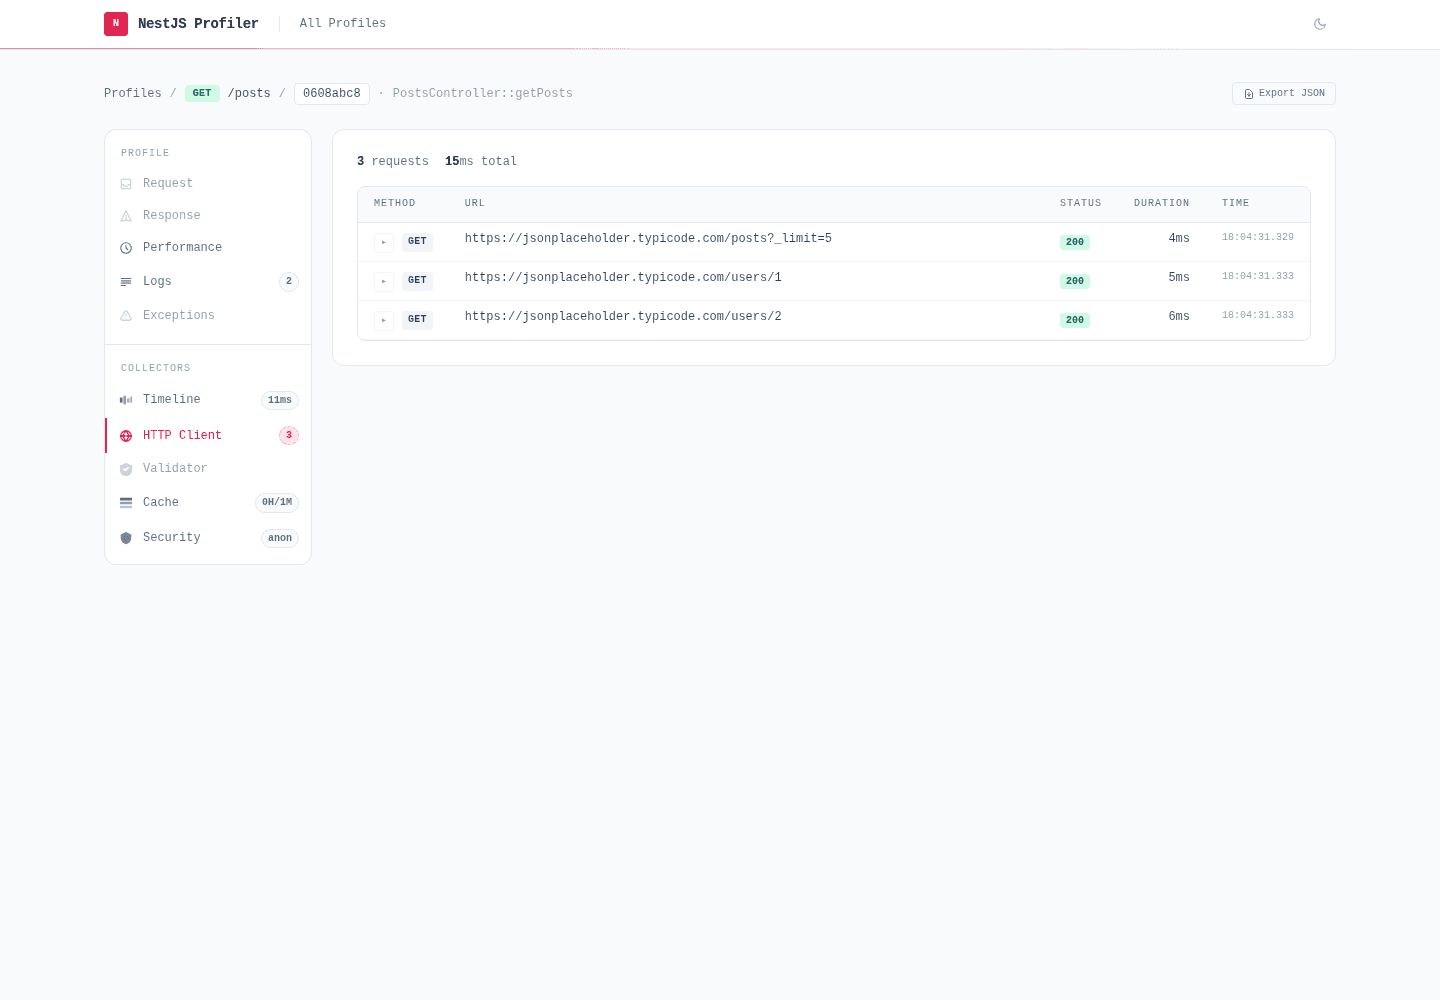Click the 11ms Timeline badge
The width and height of the screenshot is (1440, 1000).
[x=280, y=400]
